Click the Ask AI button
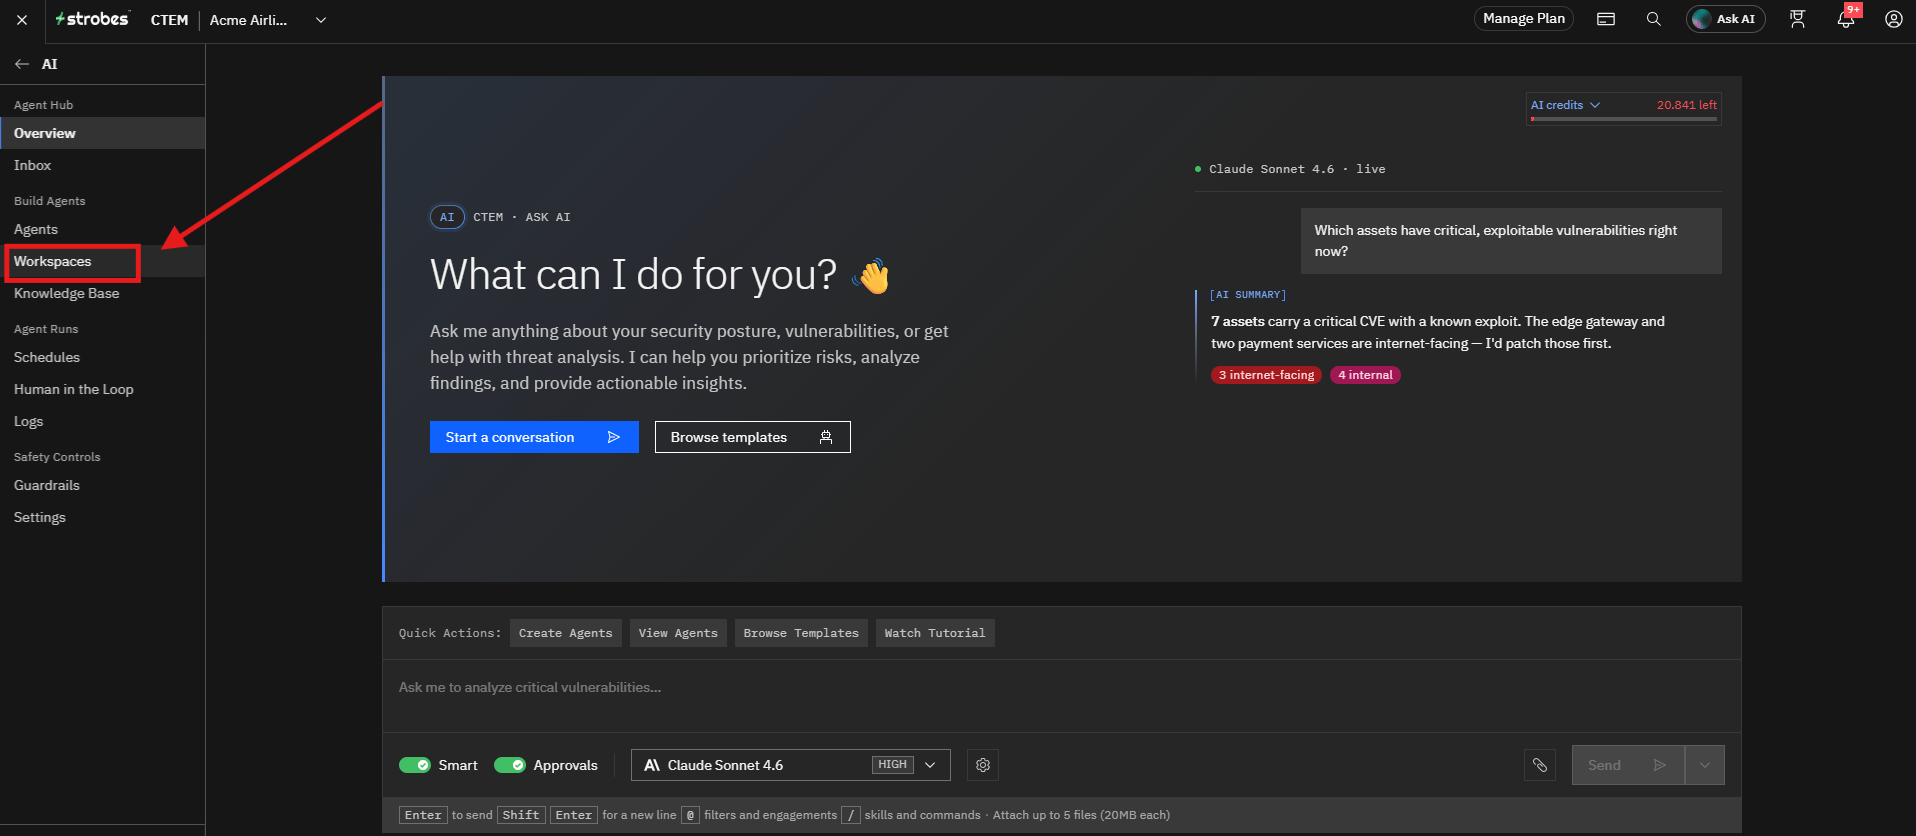Screen dimensions: 1916x836 (1725, 19)
